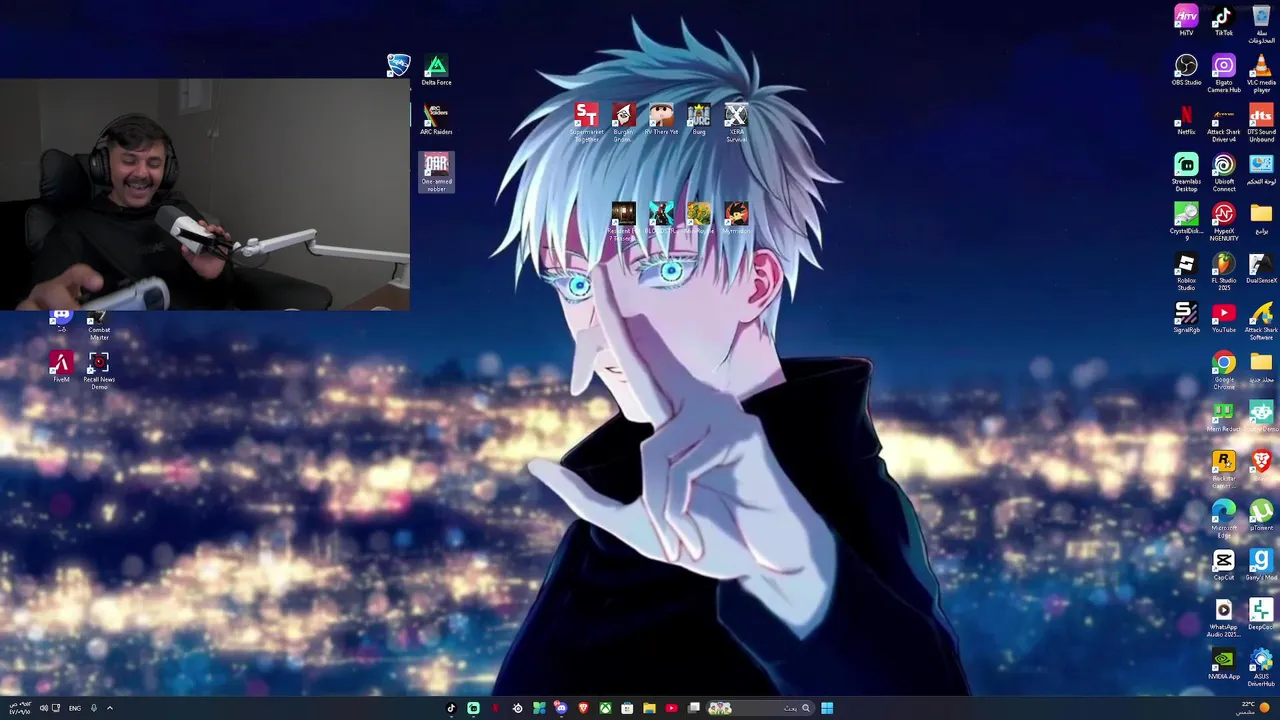The height and width of the screenshot is (720, 1280).
Task: Launch Rockstar Games Launcher shortcut
Action: point(1224,468)
